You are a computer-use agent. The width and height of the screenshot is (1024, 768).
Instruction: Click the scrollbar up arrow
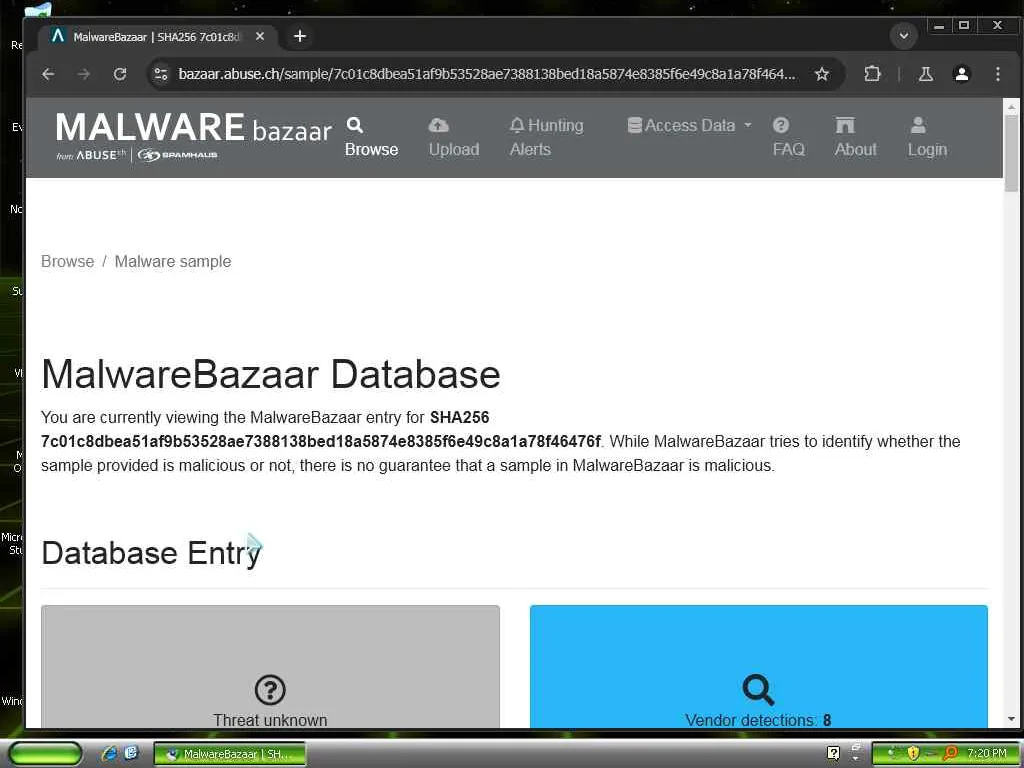(1011, 106)
